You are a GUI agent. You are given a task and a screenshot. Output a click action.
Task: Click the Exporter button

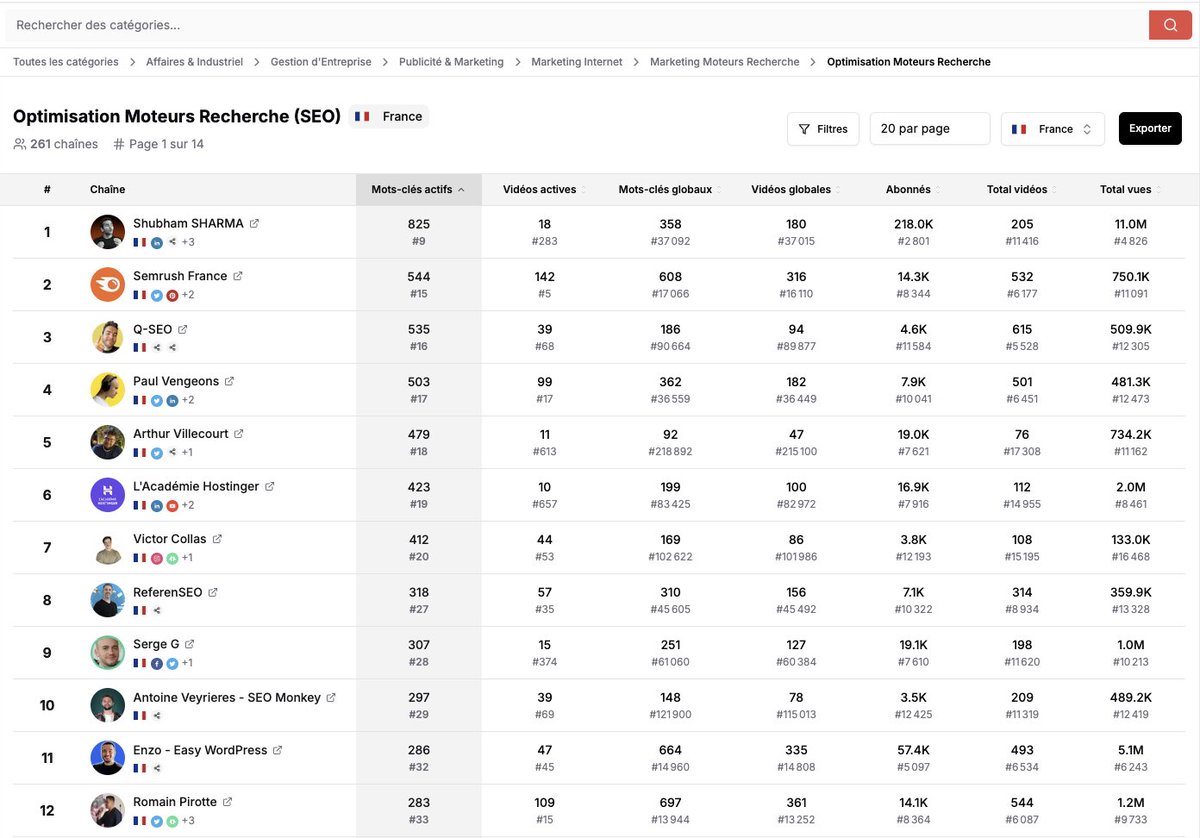pos(1150,129)
